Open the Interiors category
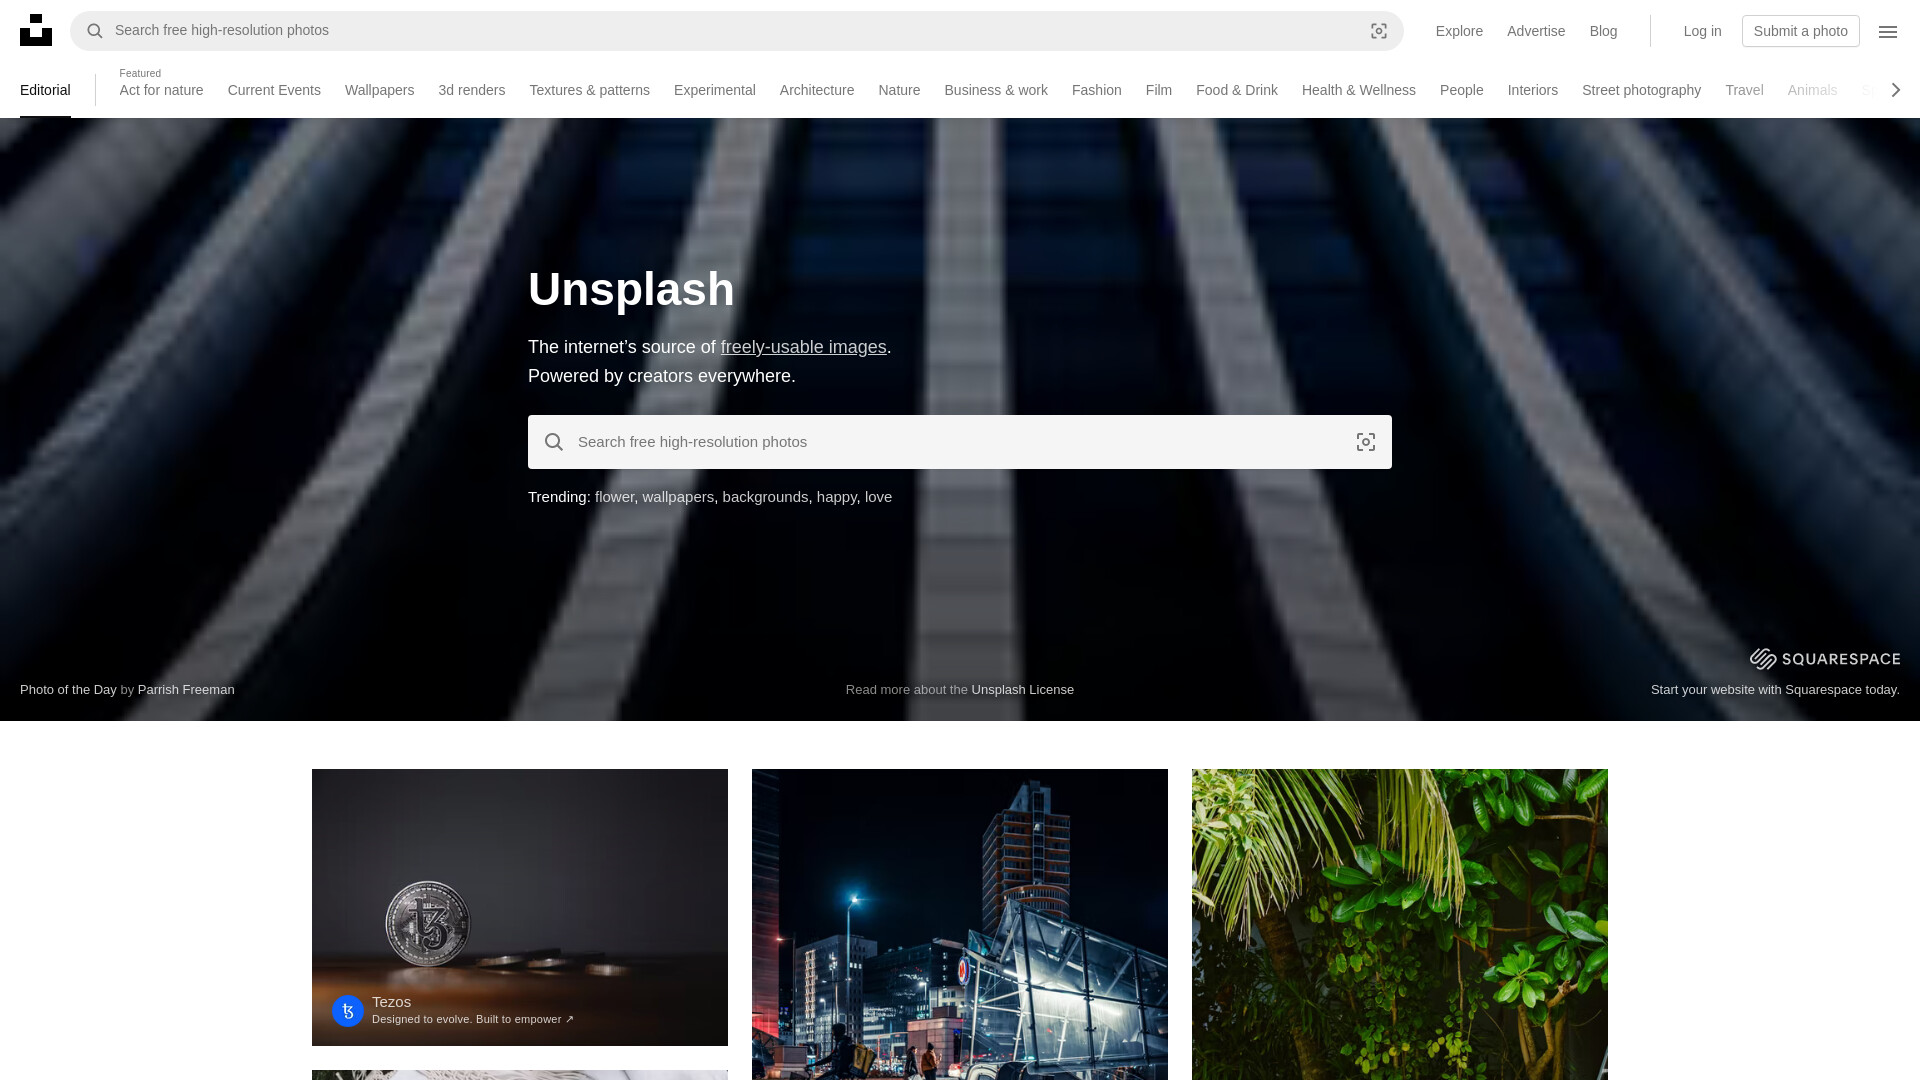 pyautogui.click(x=1532, y=90)
